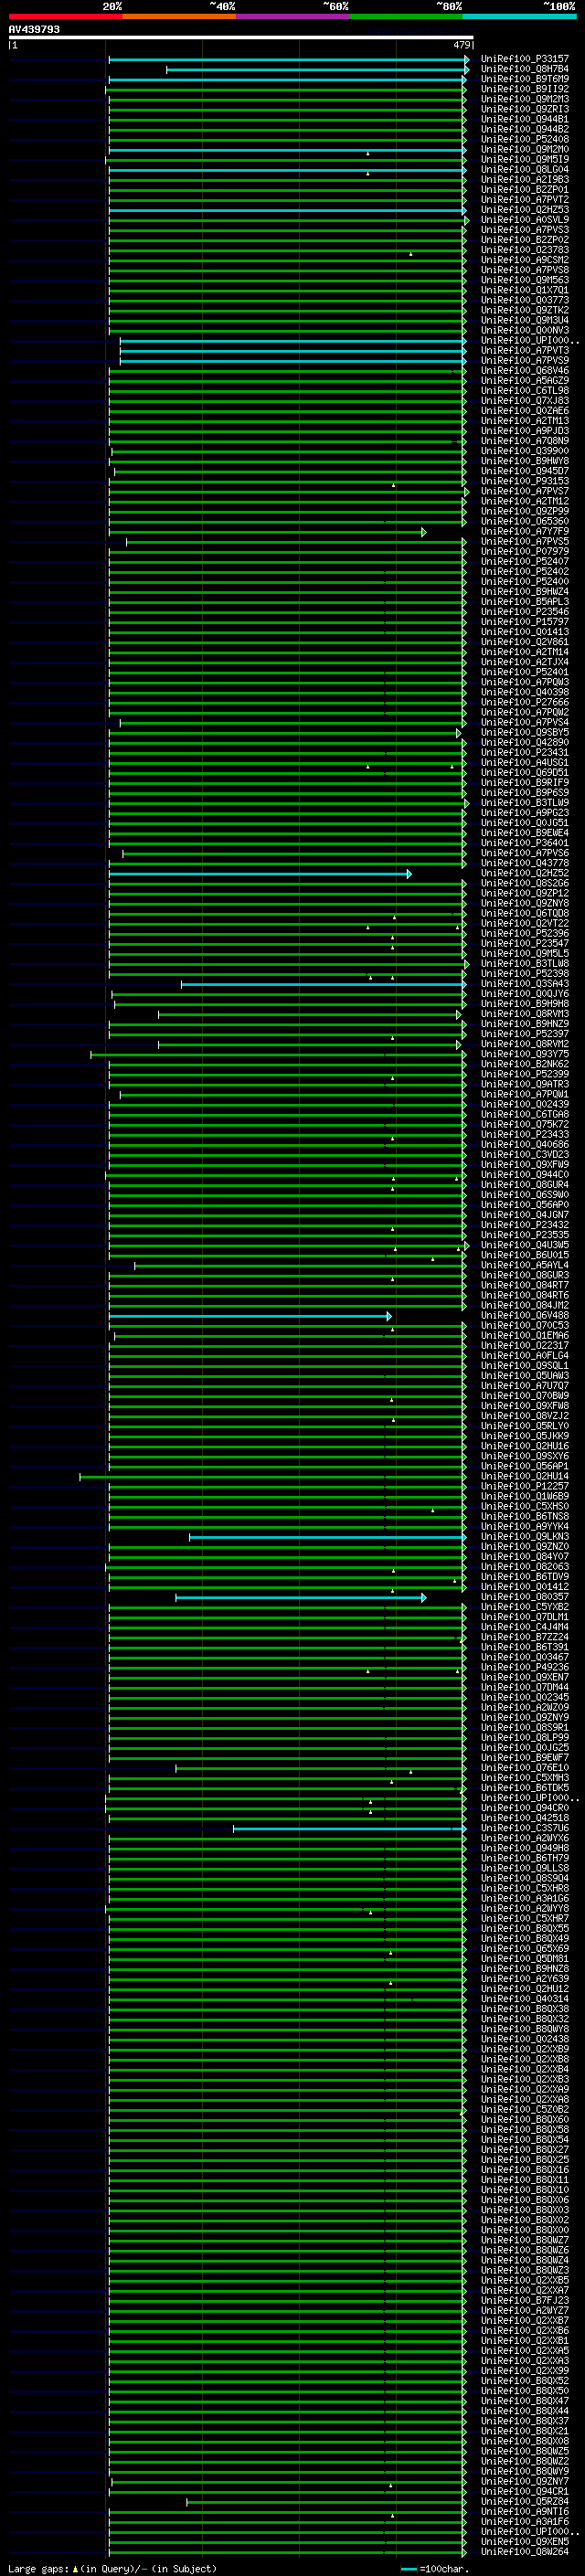Select hit label UniRef100_A7PVT3
This screenshot has width=585, height=2576.
tap(524, 351)
